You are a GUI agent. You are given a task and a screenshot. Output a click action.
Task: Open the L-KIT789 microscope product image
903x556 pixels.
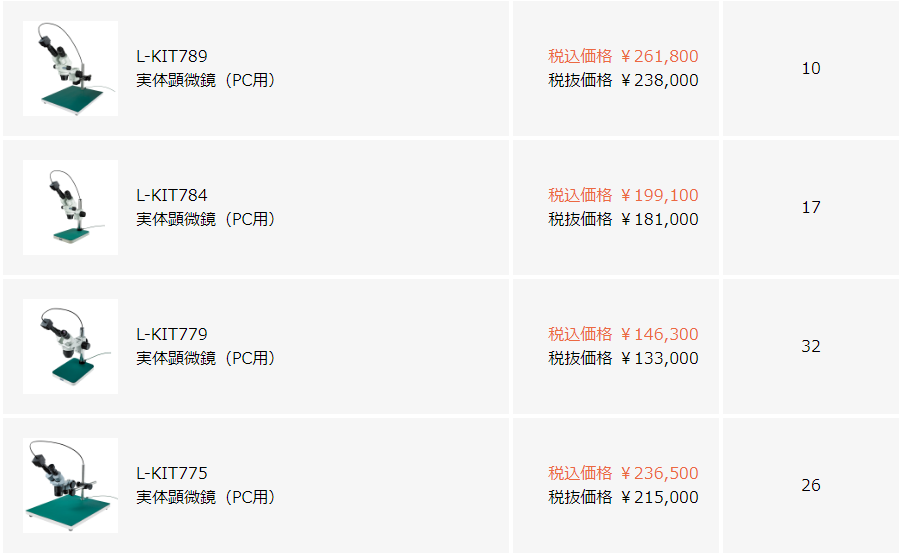(70, 69)
